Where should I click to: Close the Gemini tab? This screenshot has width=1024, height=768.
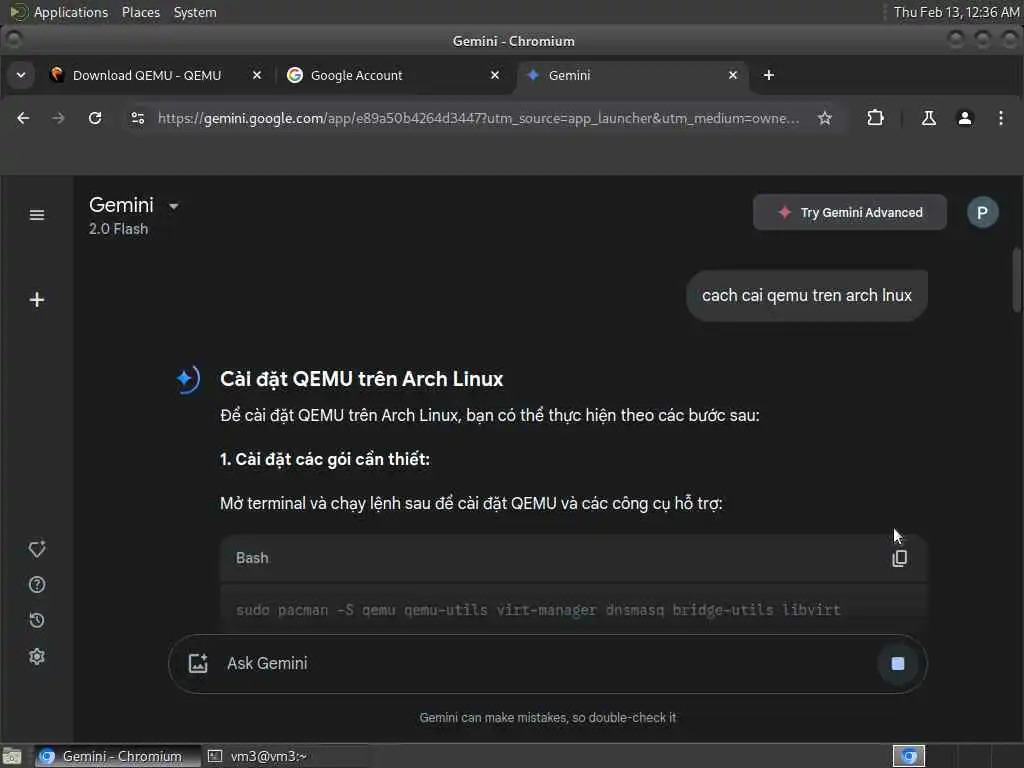pos(733,75)
